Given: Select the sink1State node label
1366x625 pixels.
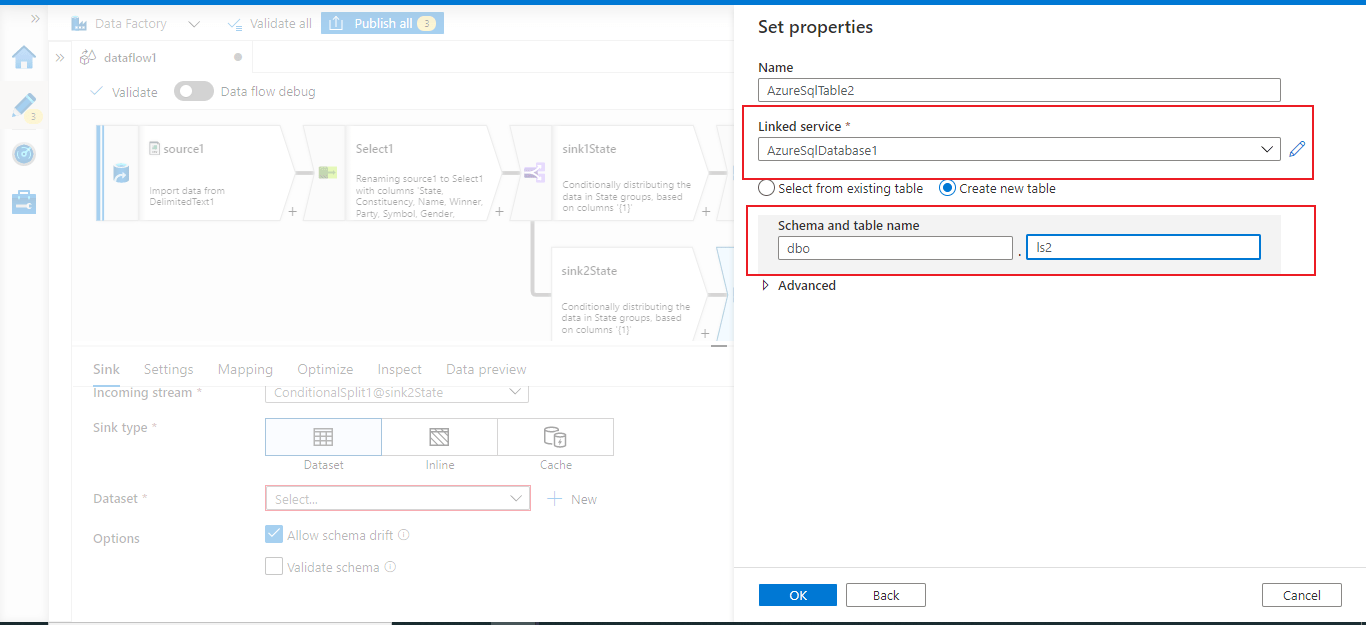Looking at the screenshot, I should (x=589, y=149).
